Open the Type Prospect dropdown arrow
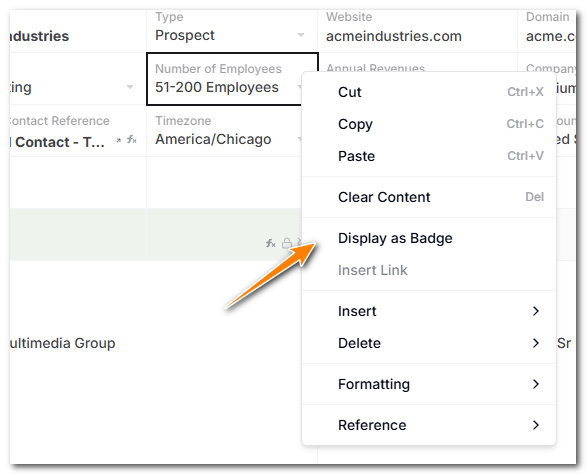This screenshot has height=475, width=587. 301,35
